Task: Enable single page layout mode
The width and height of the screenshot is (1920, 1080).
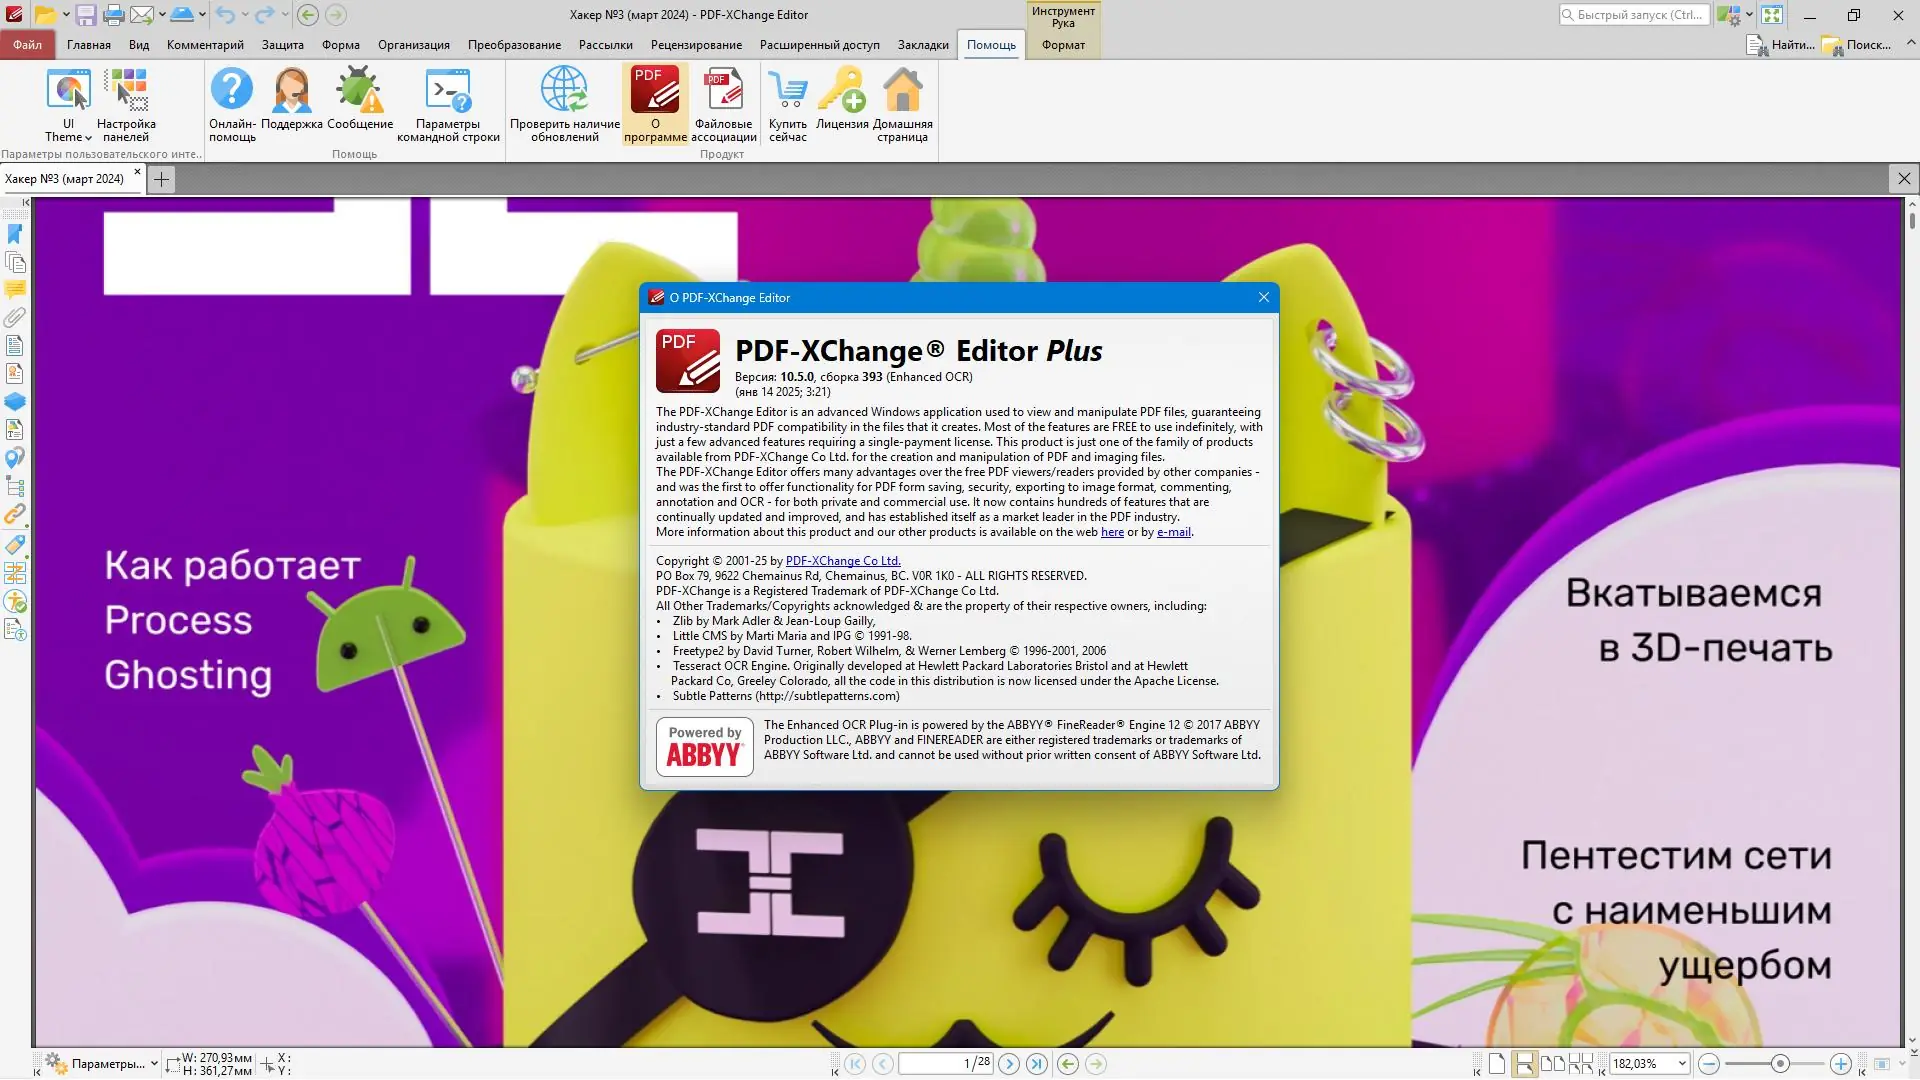Action: [1496, 1064]
